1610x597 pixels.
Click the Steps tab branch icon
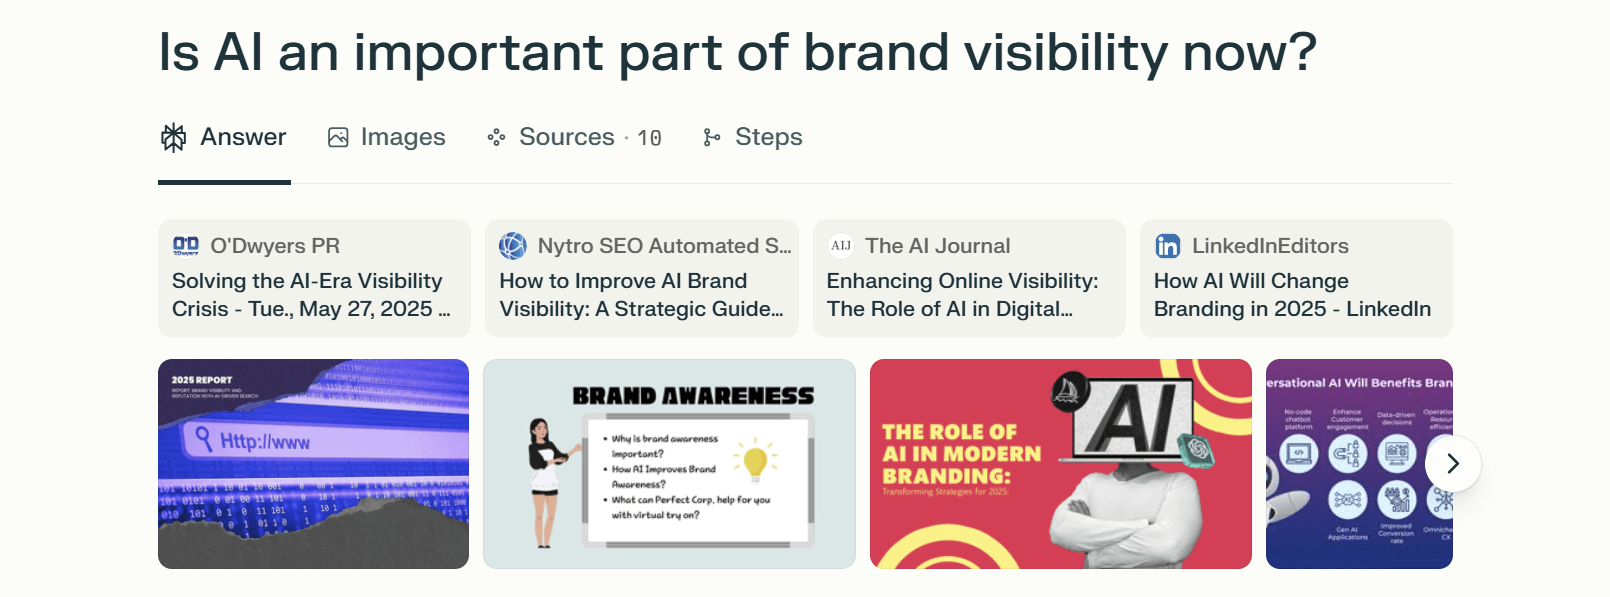pos(711,137)
